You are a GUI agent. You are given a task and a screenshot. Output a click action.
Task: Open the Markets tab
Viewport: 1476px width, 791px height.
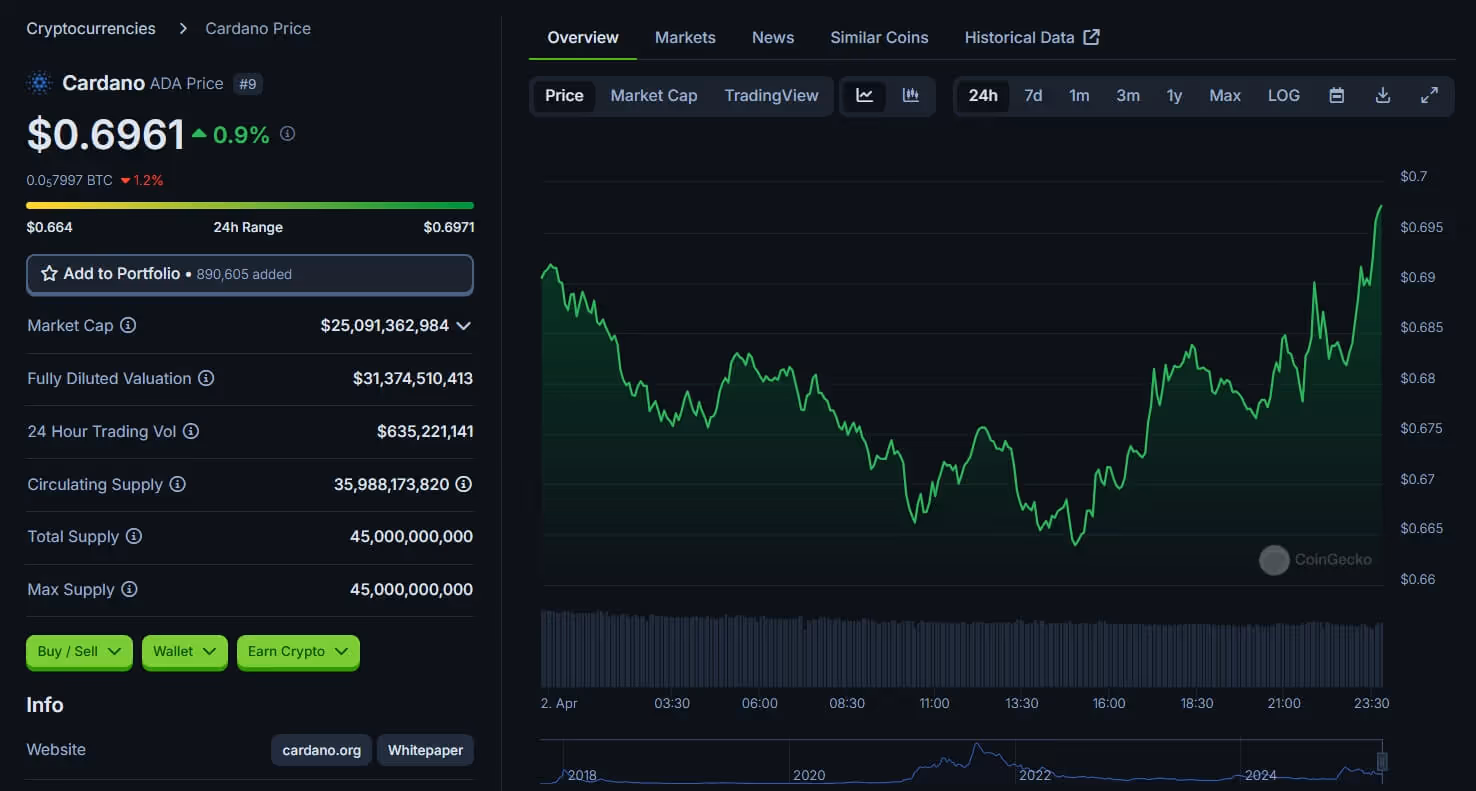point(685,38)
